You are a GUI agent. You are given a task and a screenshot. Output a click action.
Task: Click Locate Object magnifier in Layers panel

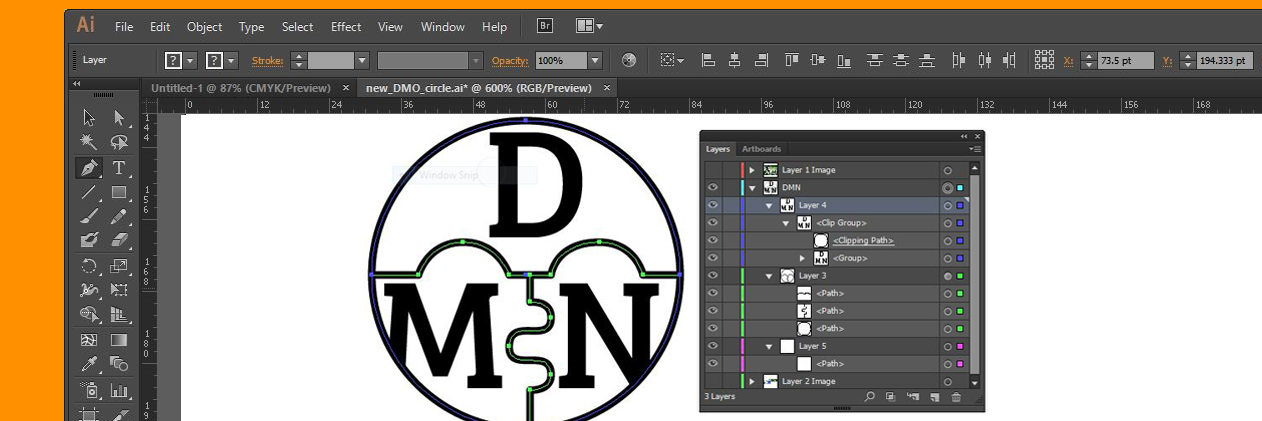pyautogui.click(x=870, y=397)
